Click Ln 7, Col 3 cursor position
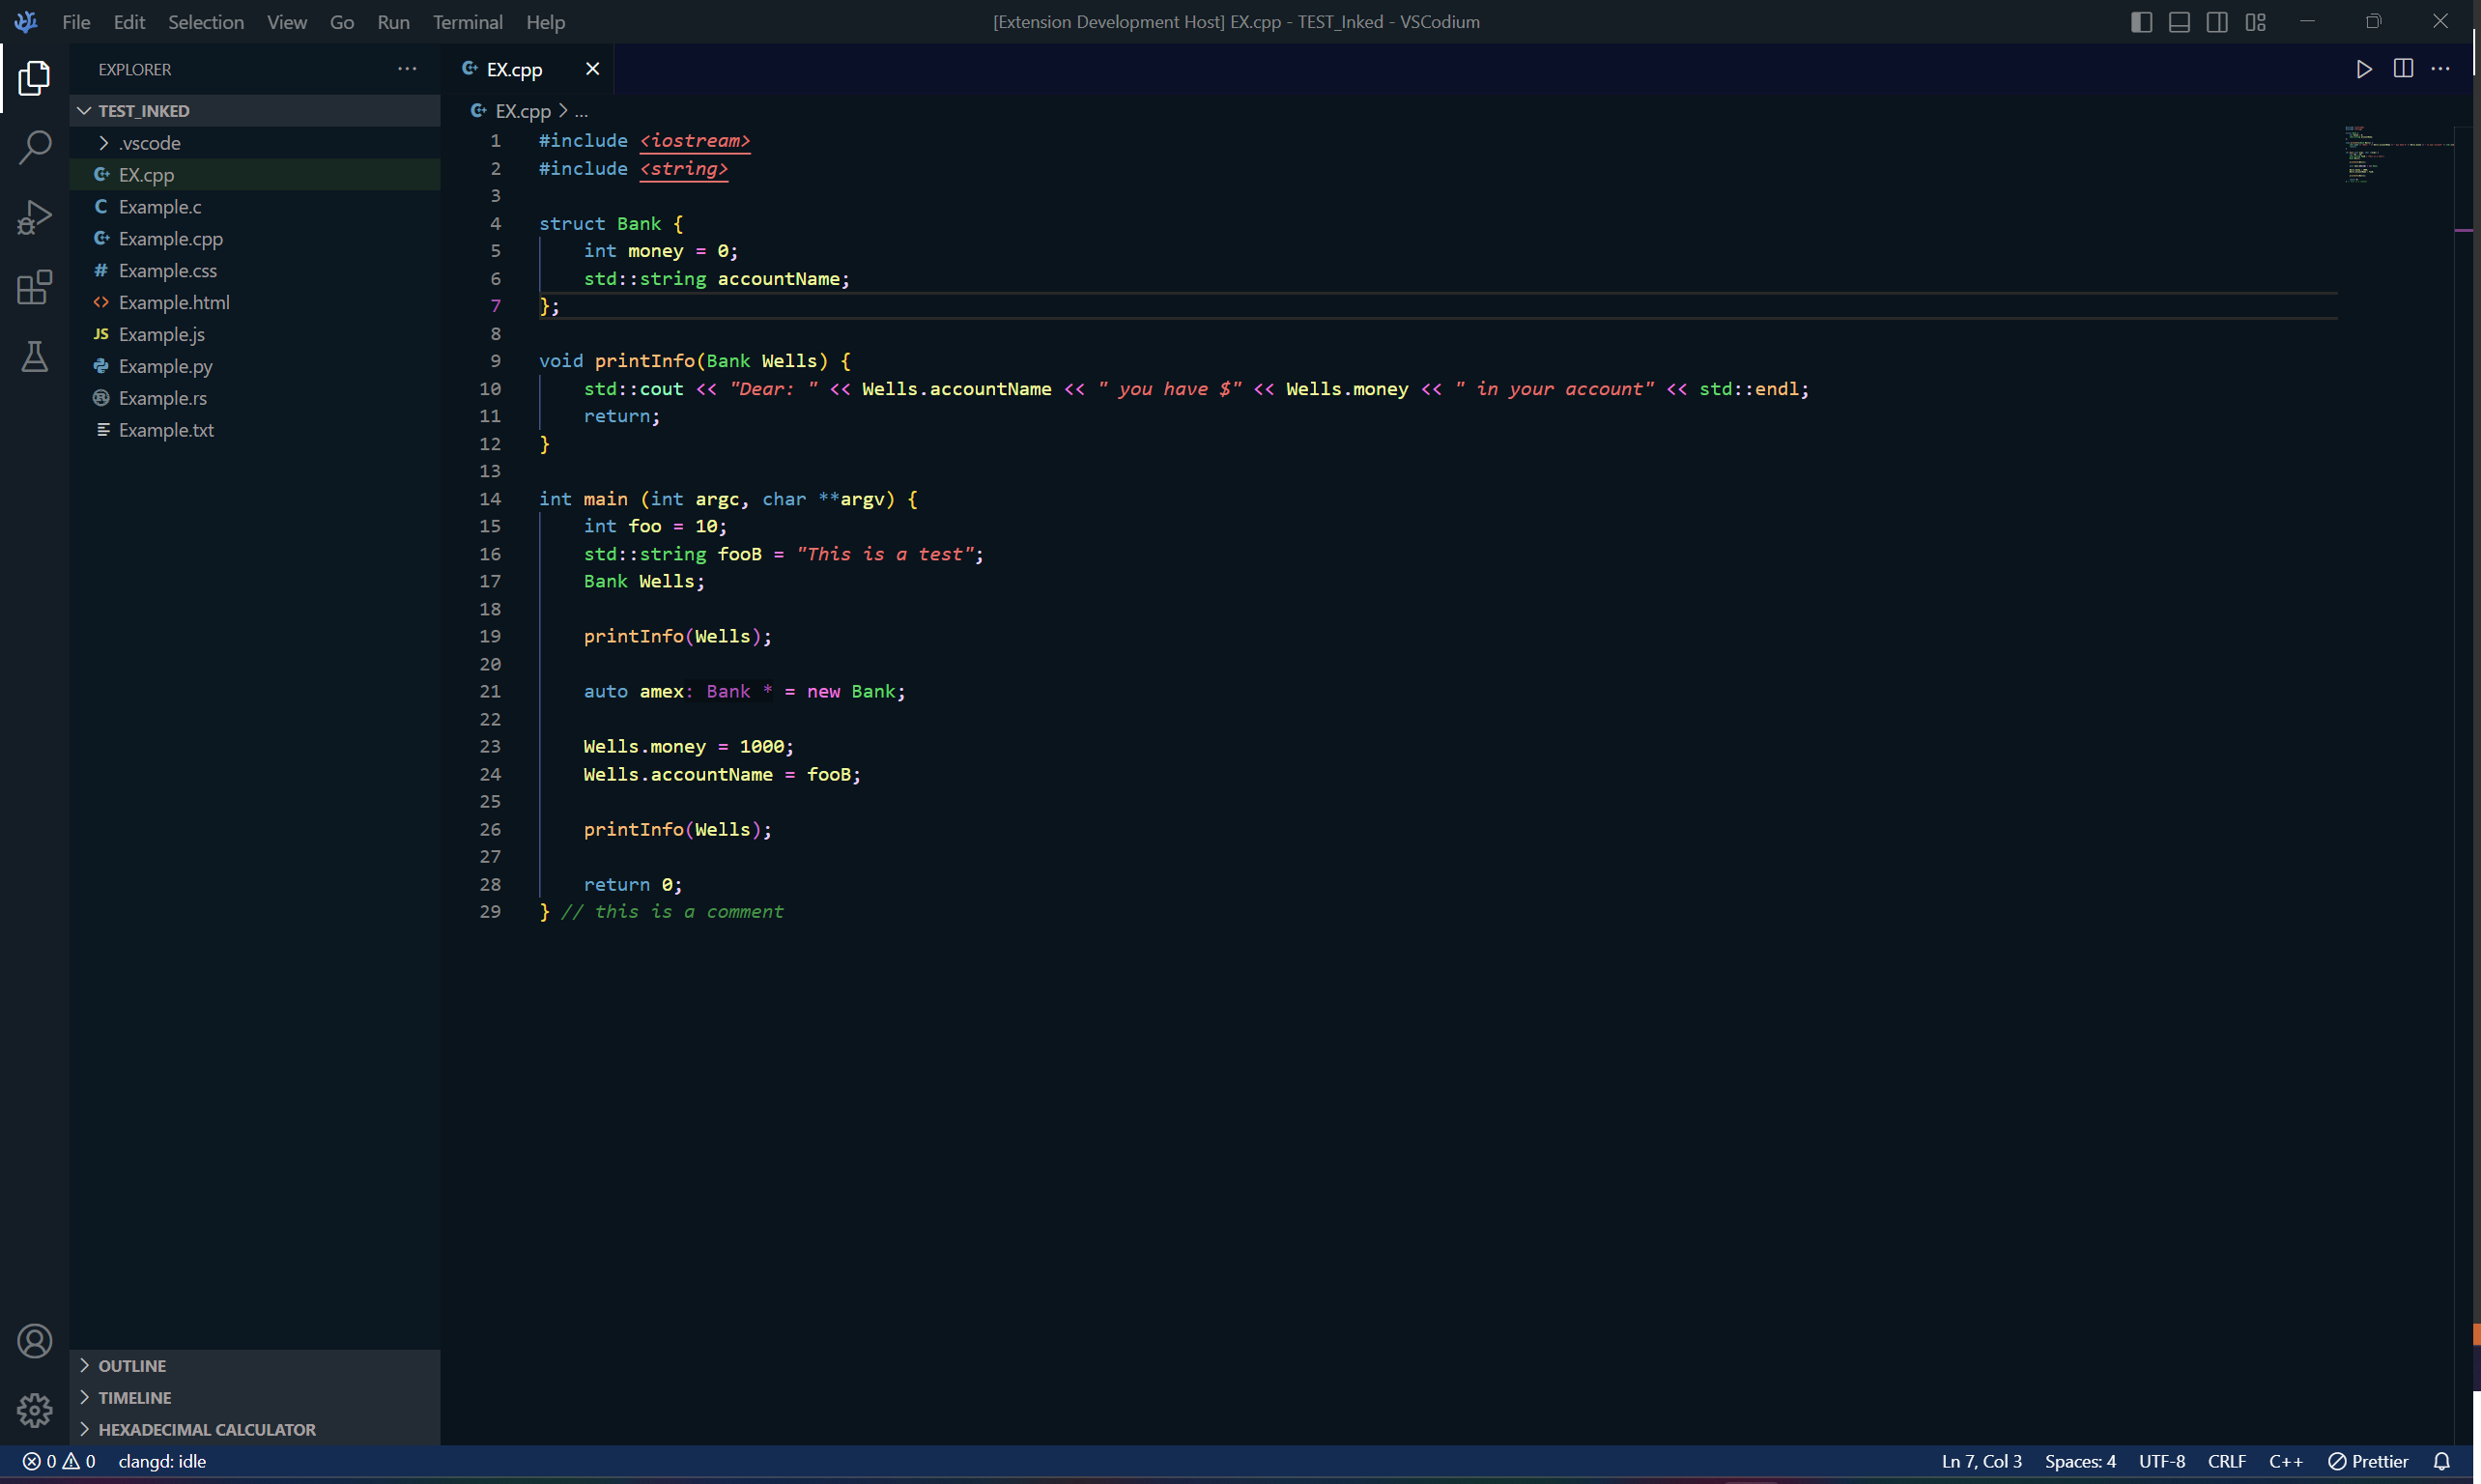 tap(1982, 1461)
